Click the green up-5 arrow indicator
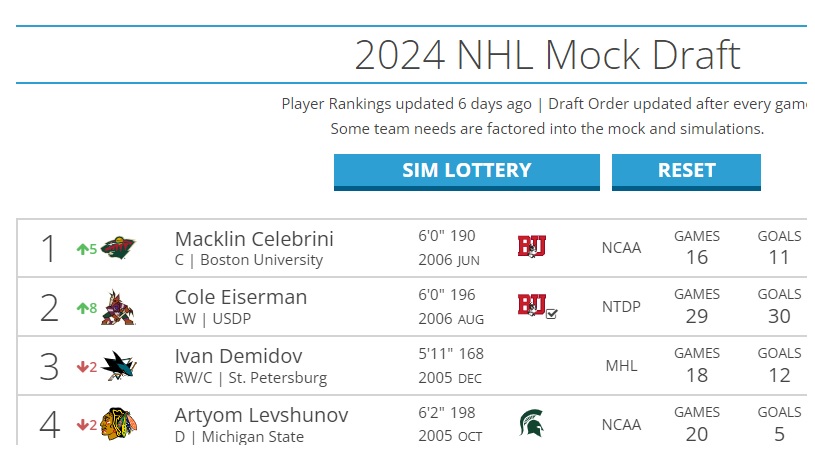Image resolution: width=815 pixels, height=456 pixels. [87, 249]
